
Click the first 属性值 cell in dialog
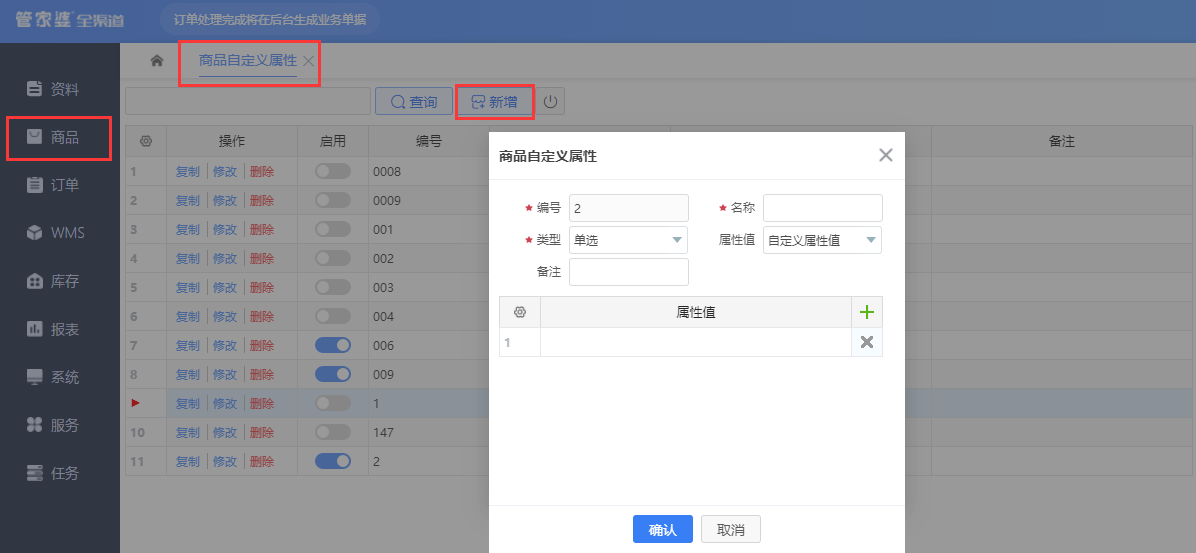point(696,342)
